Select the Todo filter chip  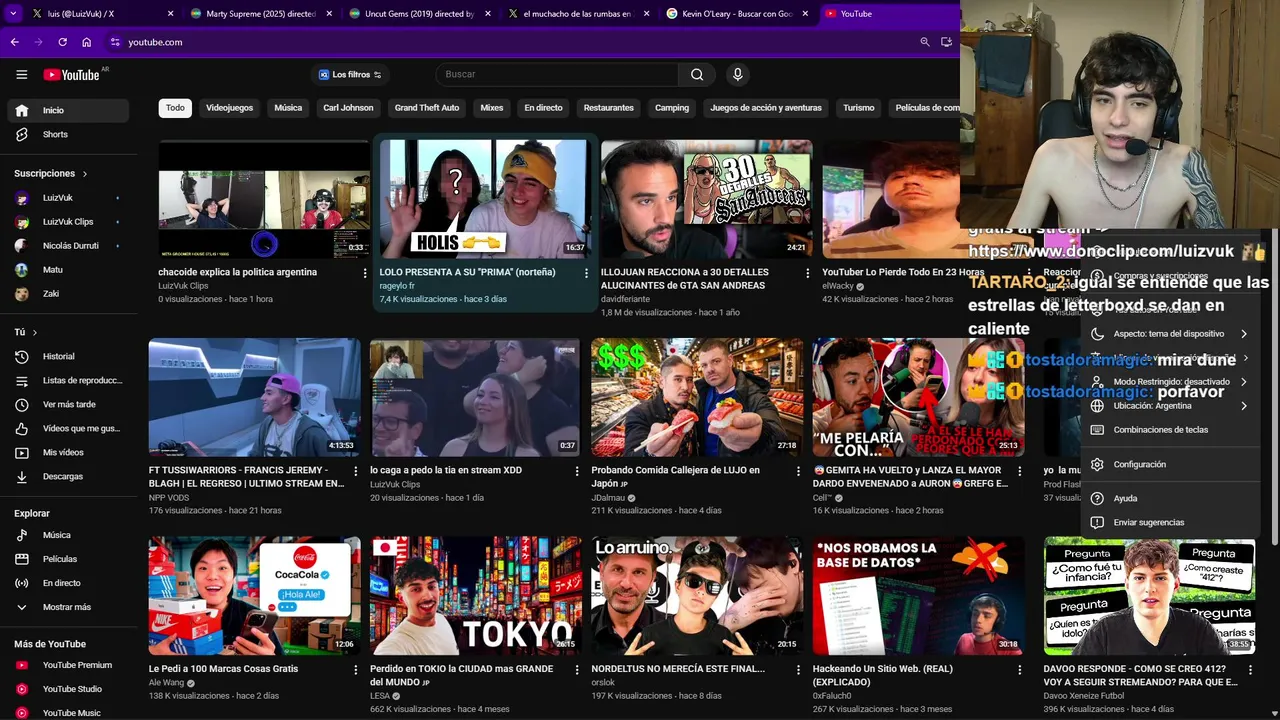(175, 108)
